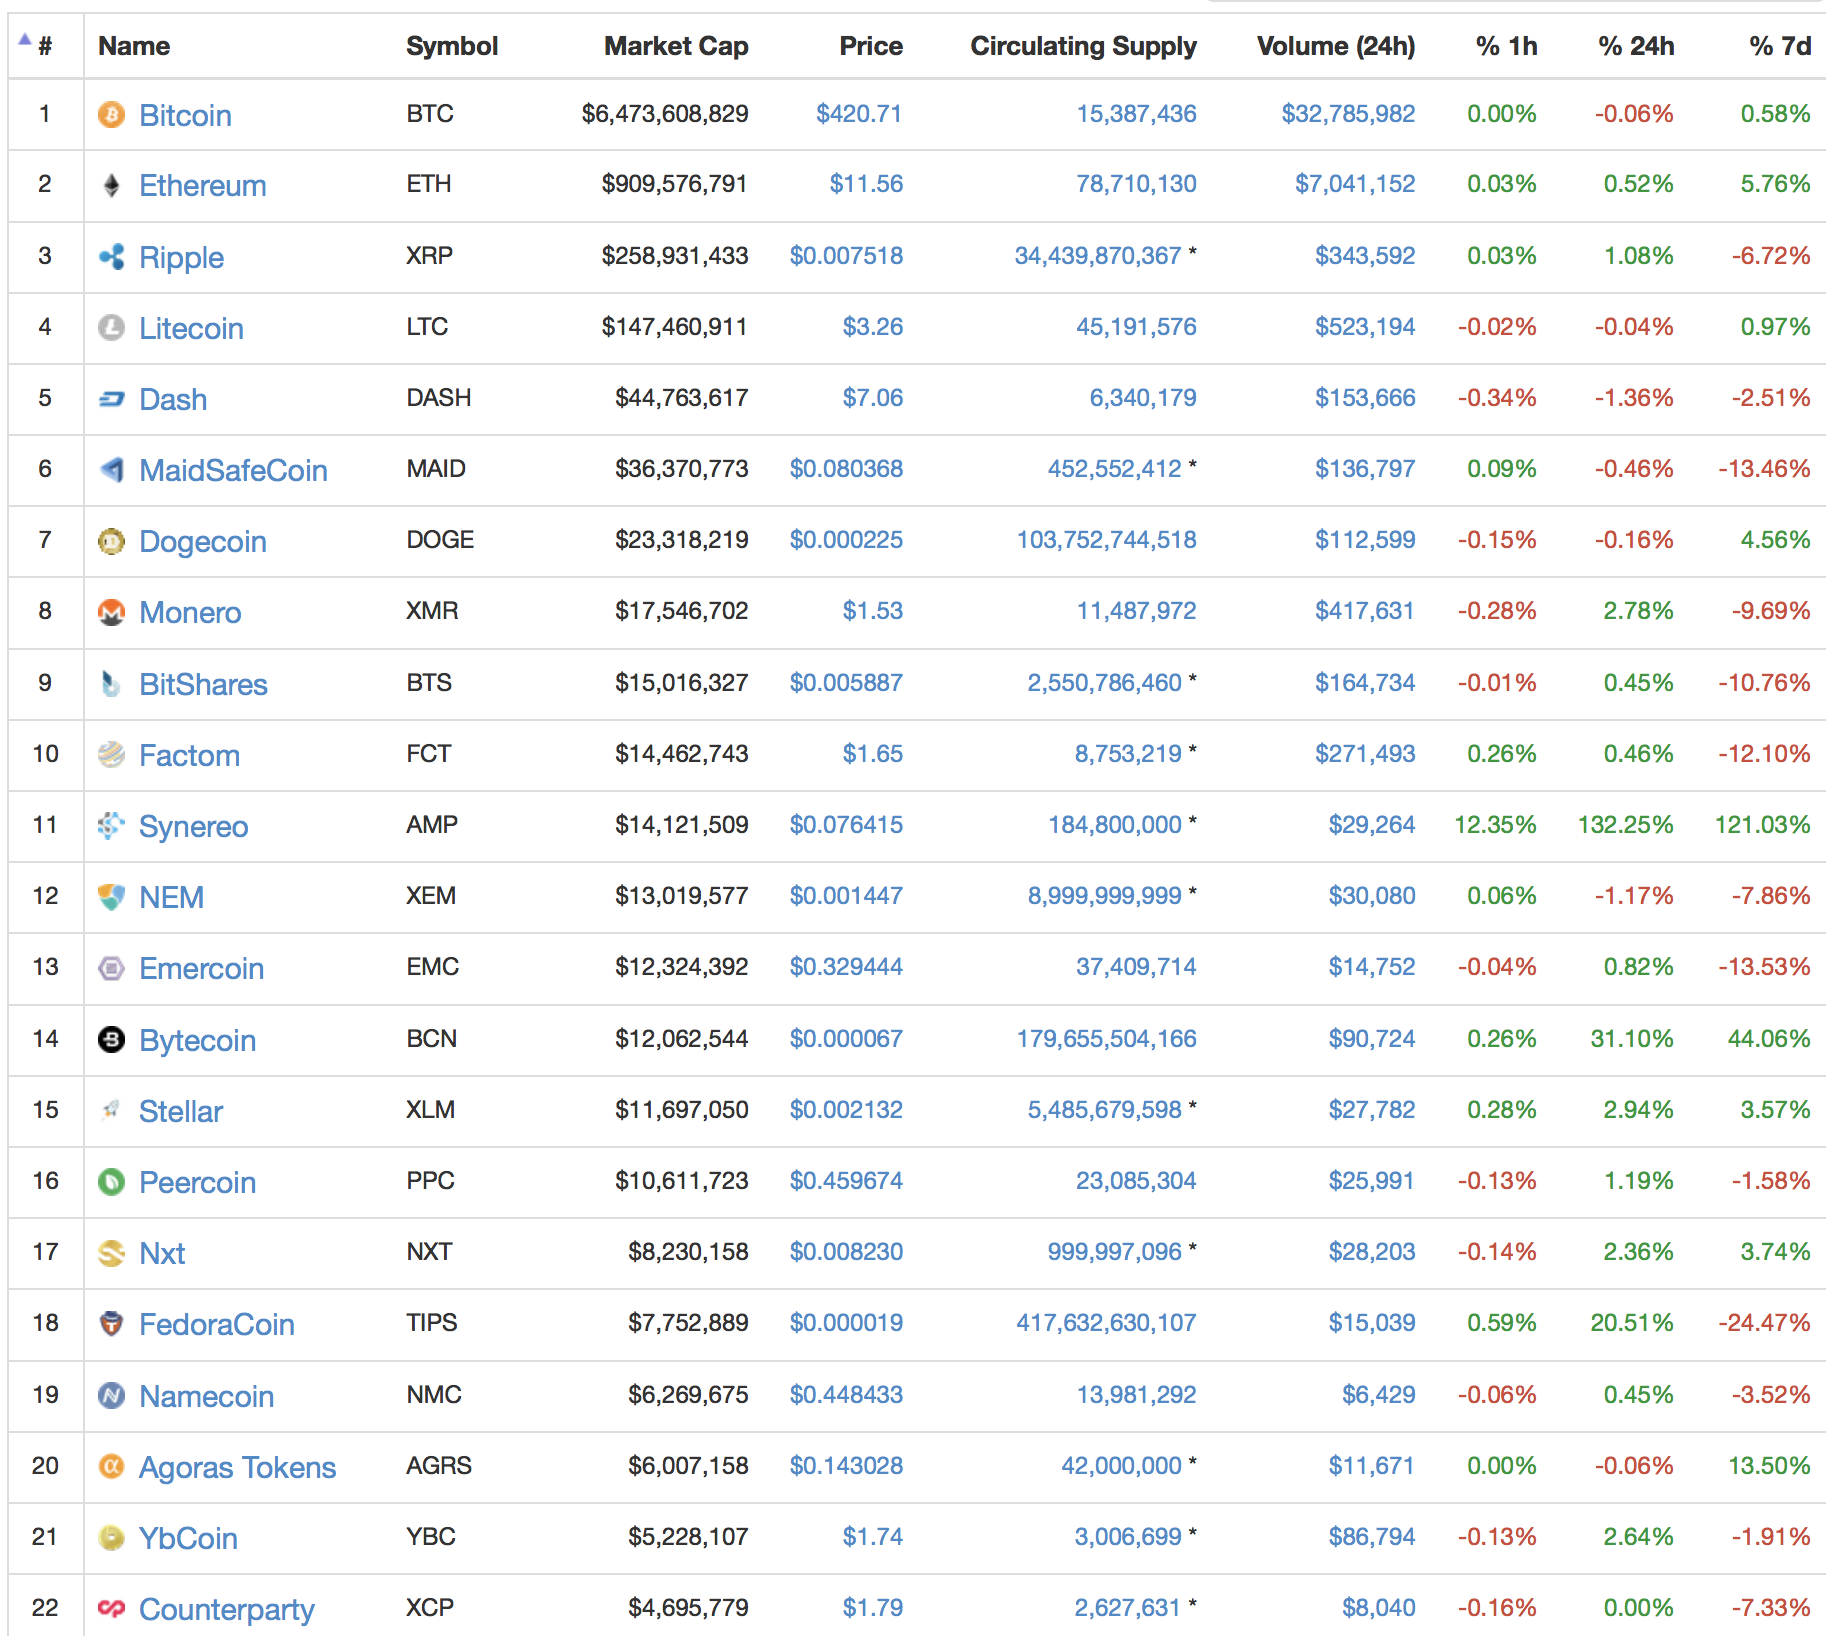
Task: Click the Synereo logo icon
Action: (x=111, y=826)
